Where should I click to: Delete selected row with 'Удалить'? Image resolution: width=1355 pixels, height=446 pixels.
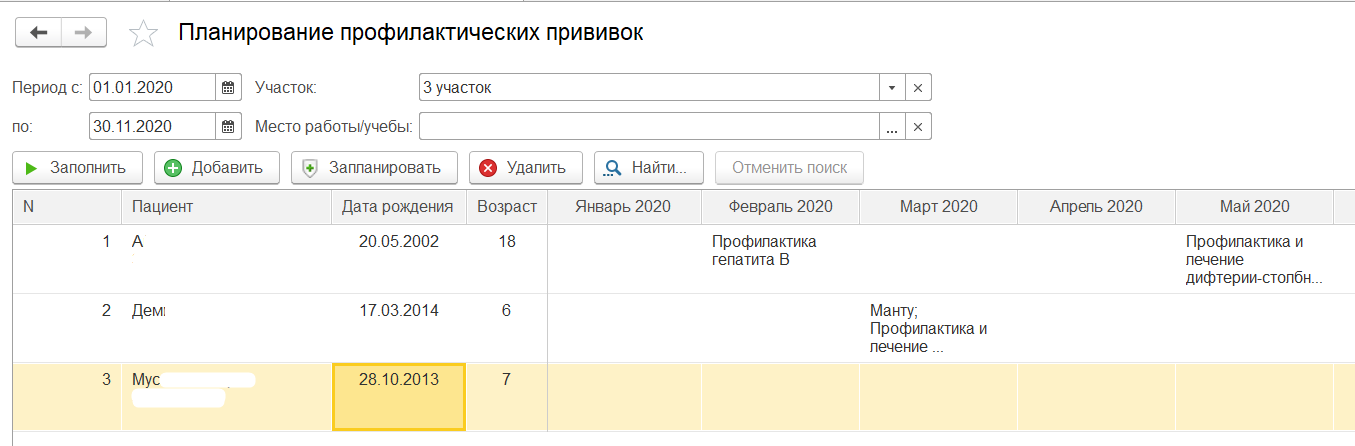pyautogui.click(x=525, y=168)
